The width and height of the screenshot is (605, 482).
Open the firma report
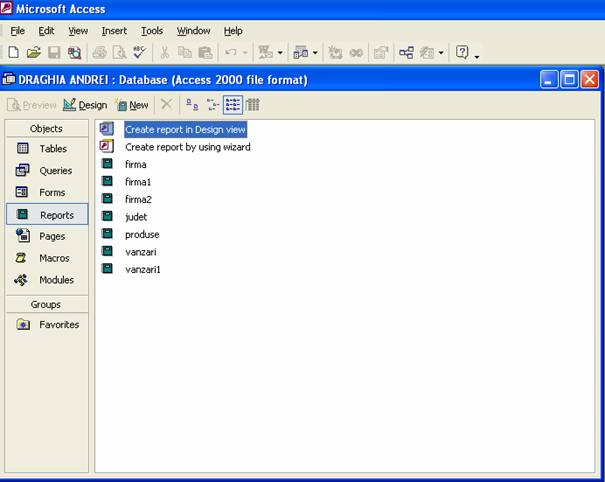135,164
